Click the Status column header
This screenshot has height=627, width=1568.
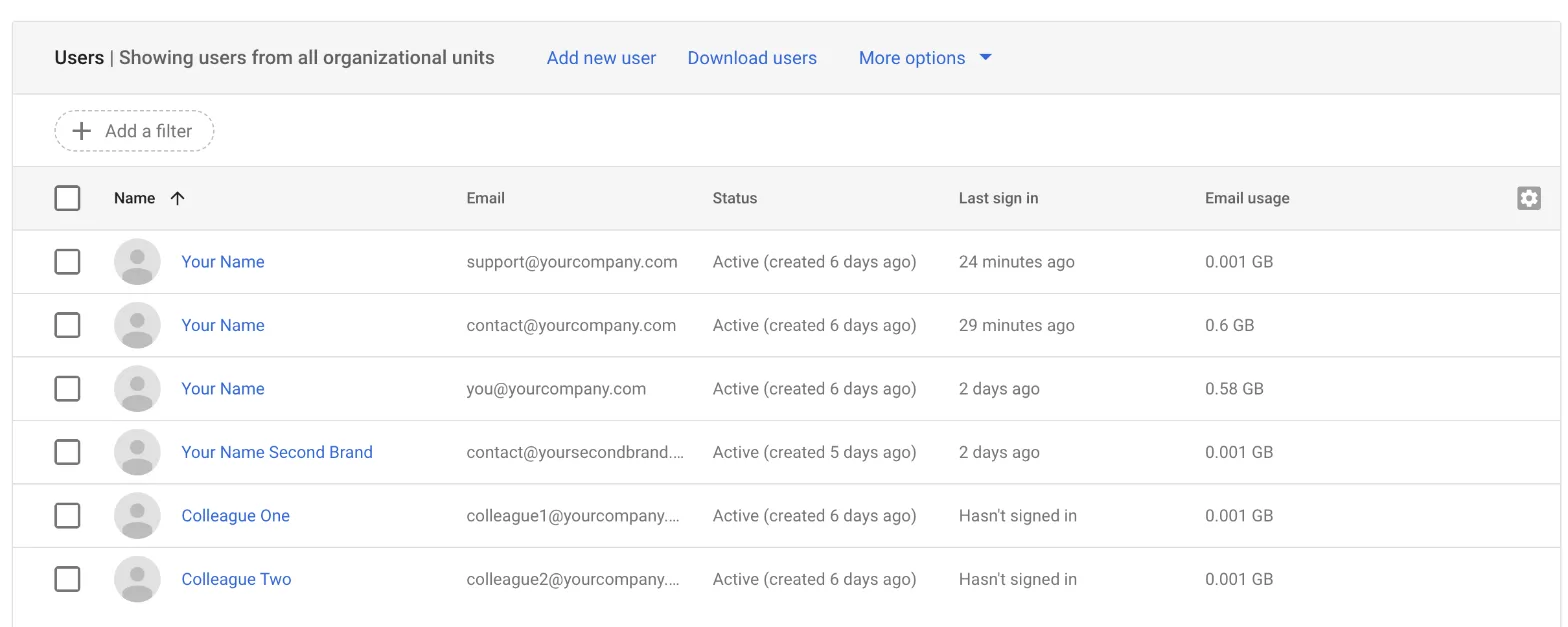(735, 198)
